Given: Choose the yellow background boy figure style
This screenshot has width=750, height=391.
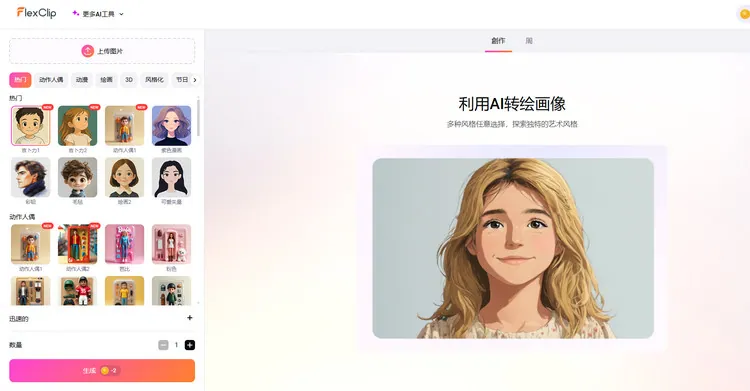Looking at the screenshot, I should [124, 291].
